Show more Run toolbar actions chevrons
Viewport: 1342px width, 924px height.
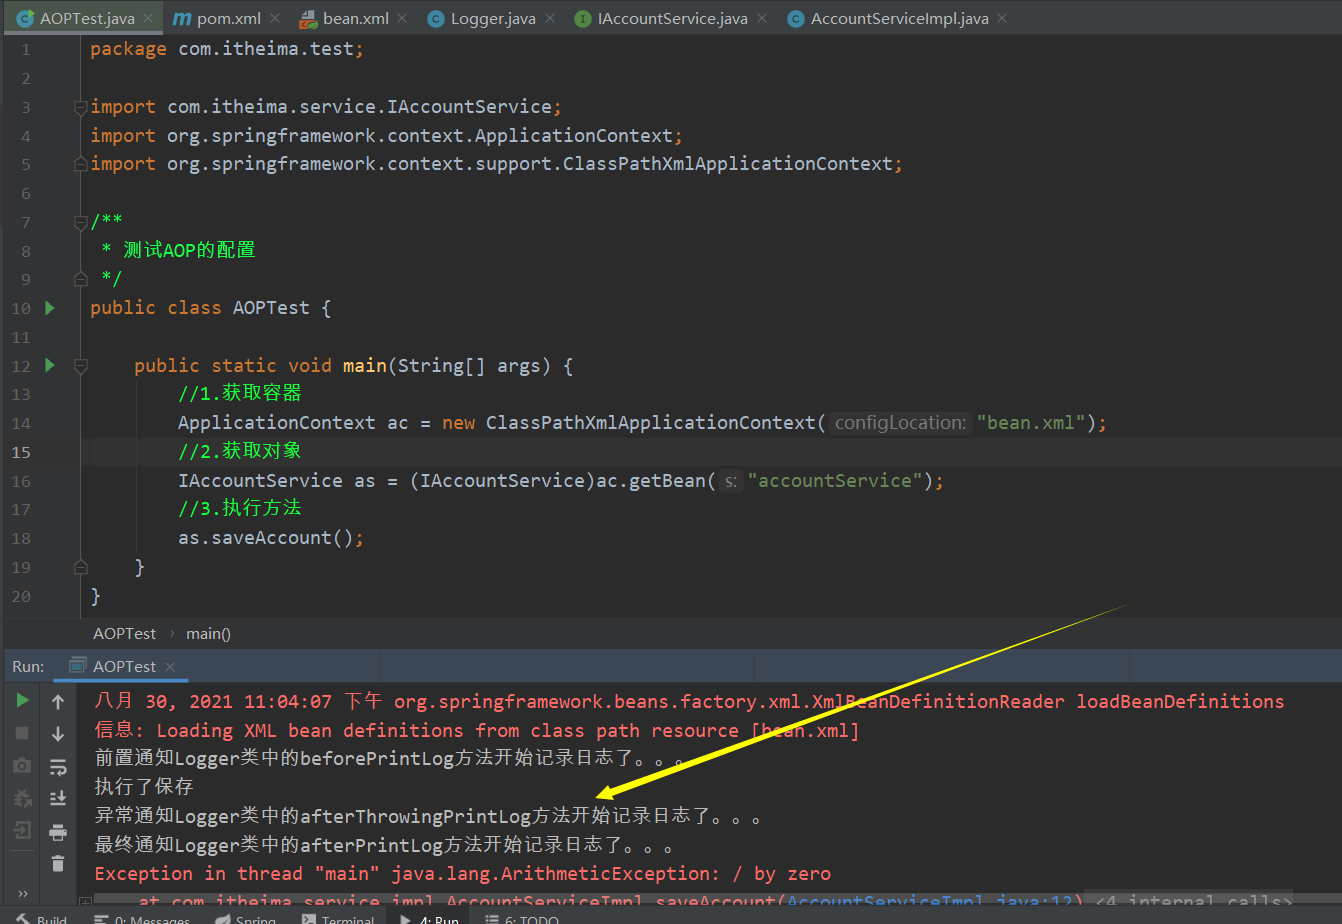coord(22,894)
